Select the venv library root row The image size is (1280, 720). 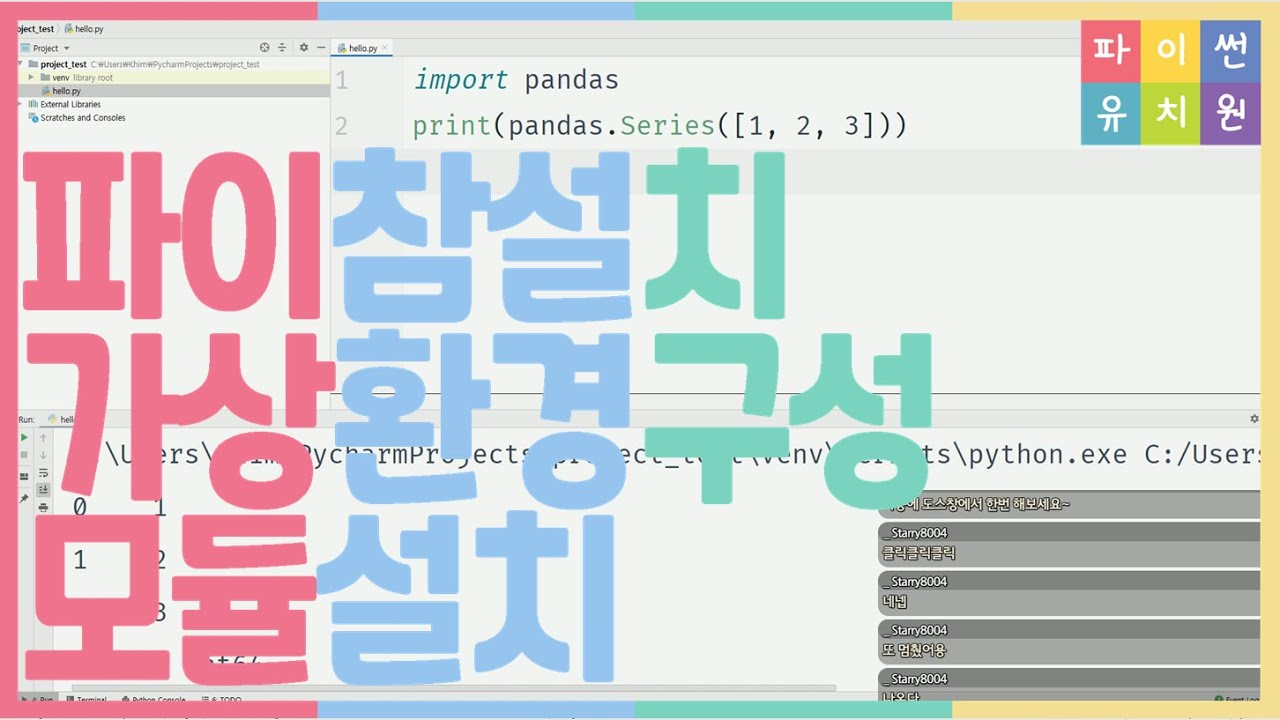[x=174, y=77]
